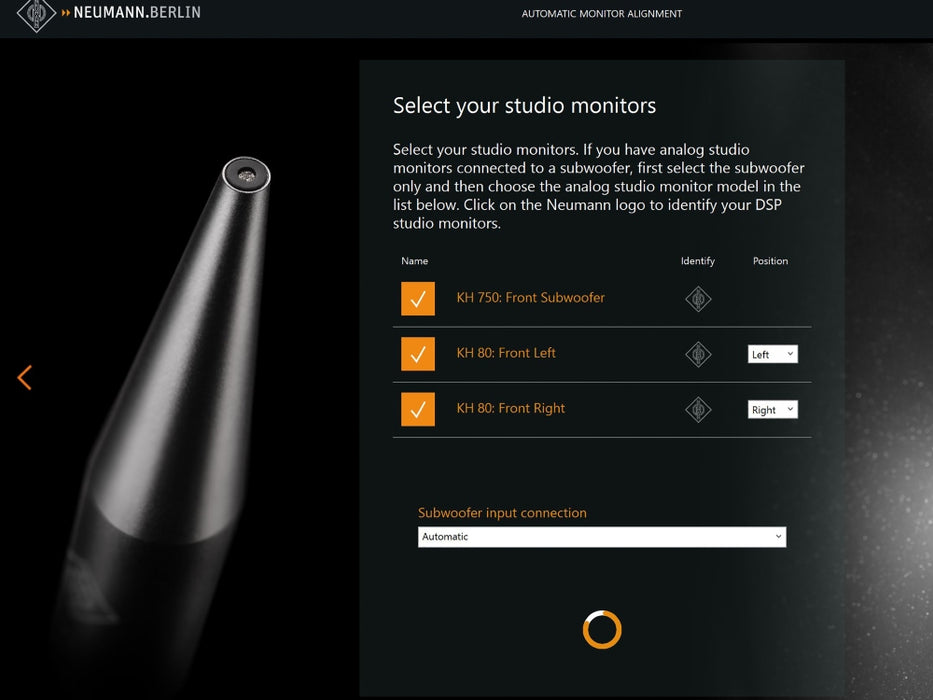
Task: Click the Select your studio monitors heading
Action: click(524, 105)
